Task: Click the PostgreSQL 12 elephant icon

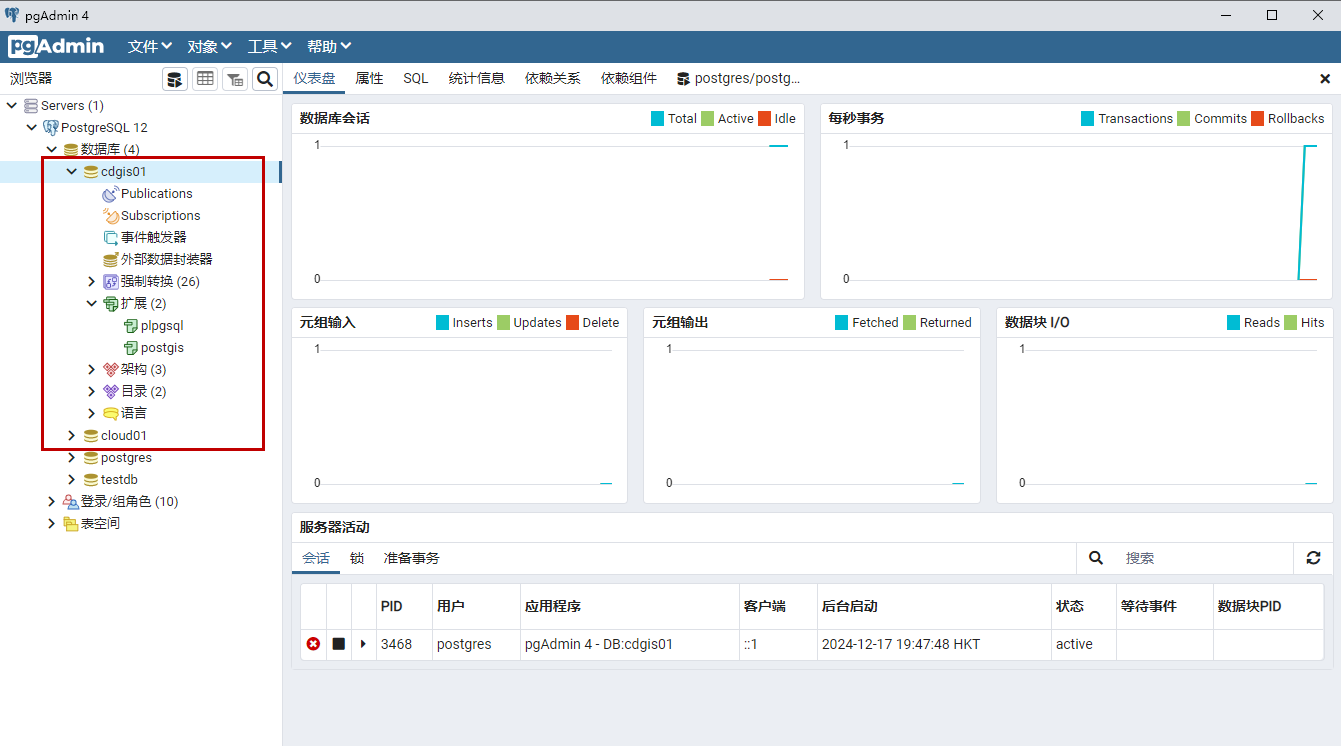Action: pos(51,127)
